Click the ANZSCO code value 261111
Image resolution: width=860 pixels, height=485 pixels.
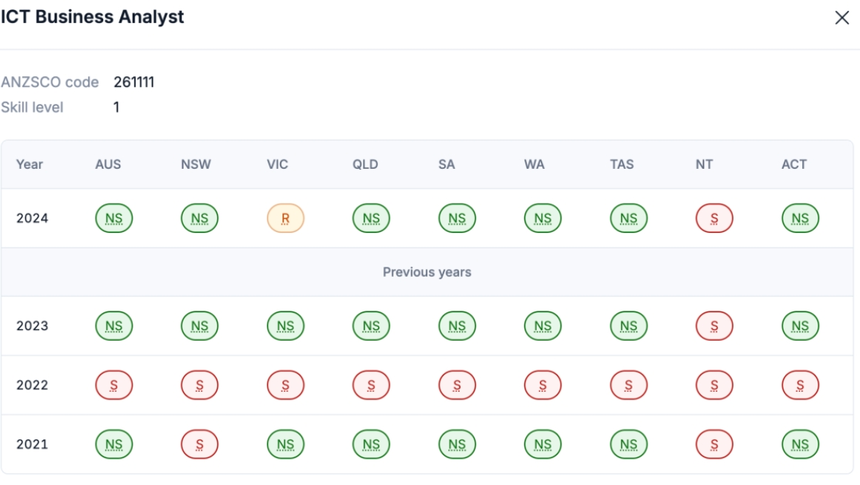point(134,82)
